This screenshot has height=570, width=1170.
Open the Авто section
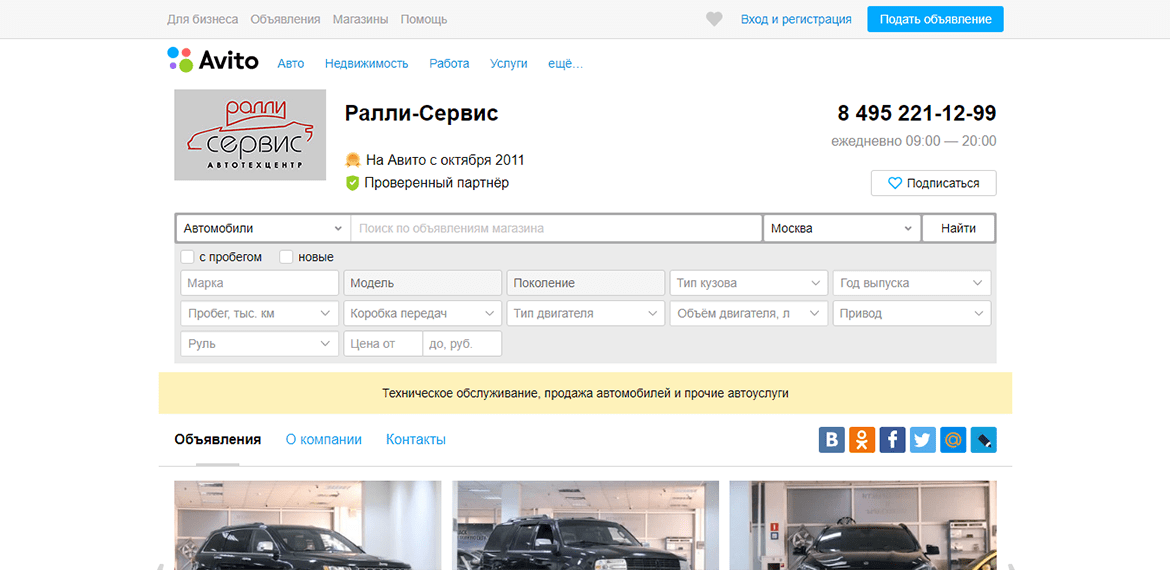tap(291, 63)
